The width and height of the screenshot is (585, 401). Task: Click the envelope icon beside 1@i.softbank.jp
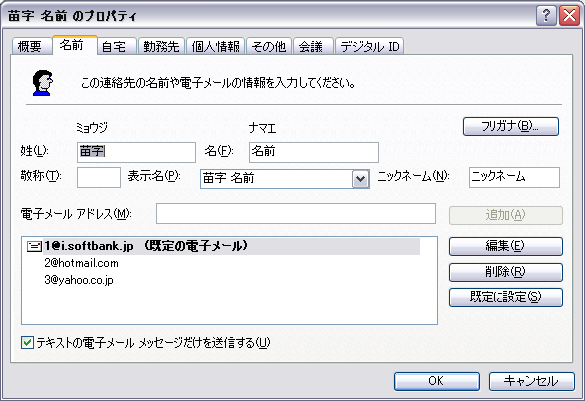[34, 246]
